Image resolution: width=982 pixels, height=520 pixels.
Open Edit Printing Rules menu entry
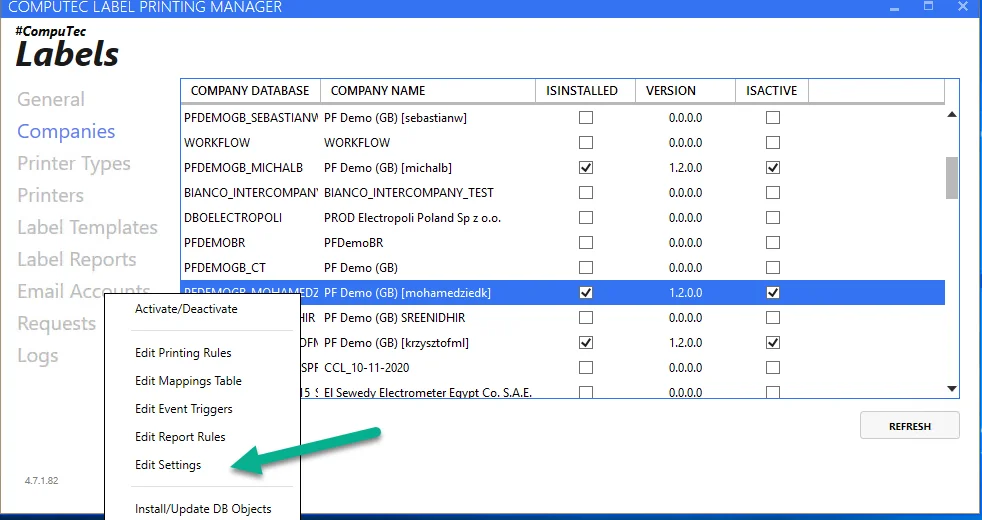point(183,353)
